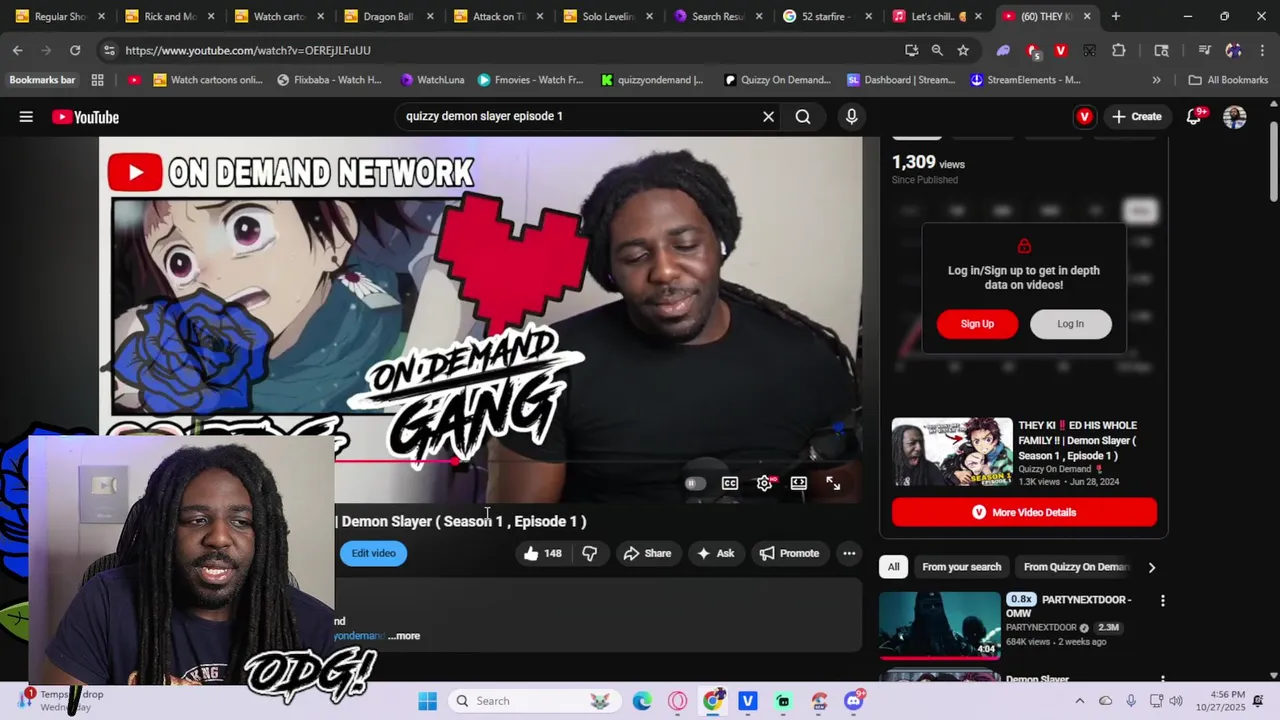Image resolution: width=1280 pixels, height=720 pixels.
Task: Open the Windows Start button
Action: pyautogui.click(x=427, y=701)
